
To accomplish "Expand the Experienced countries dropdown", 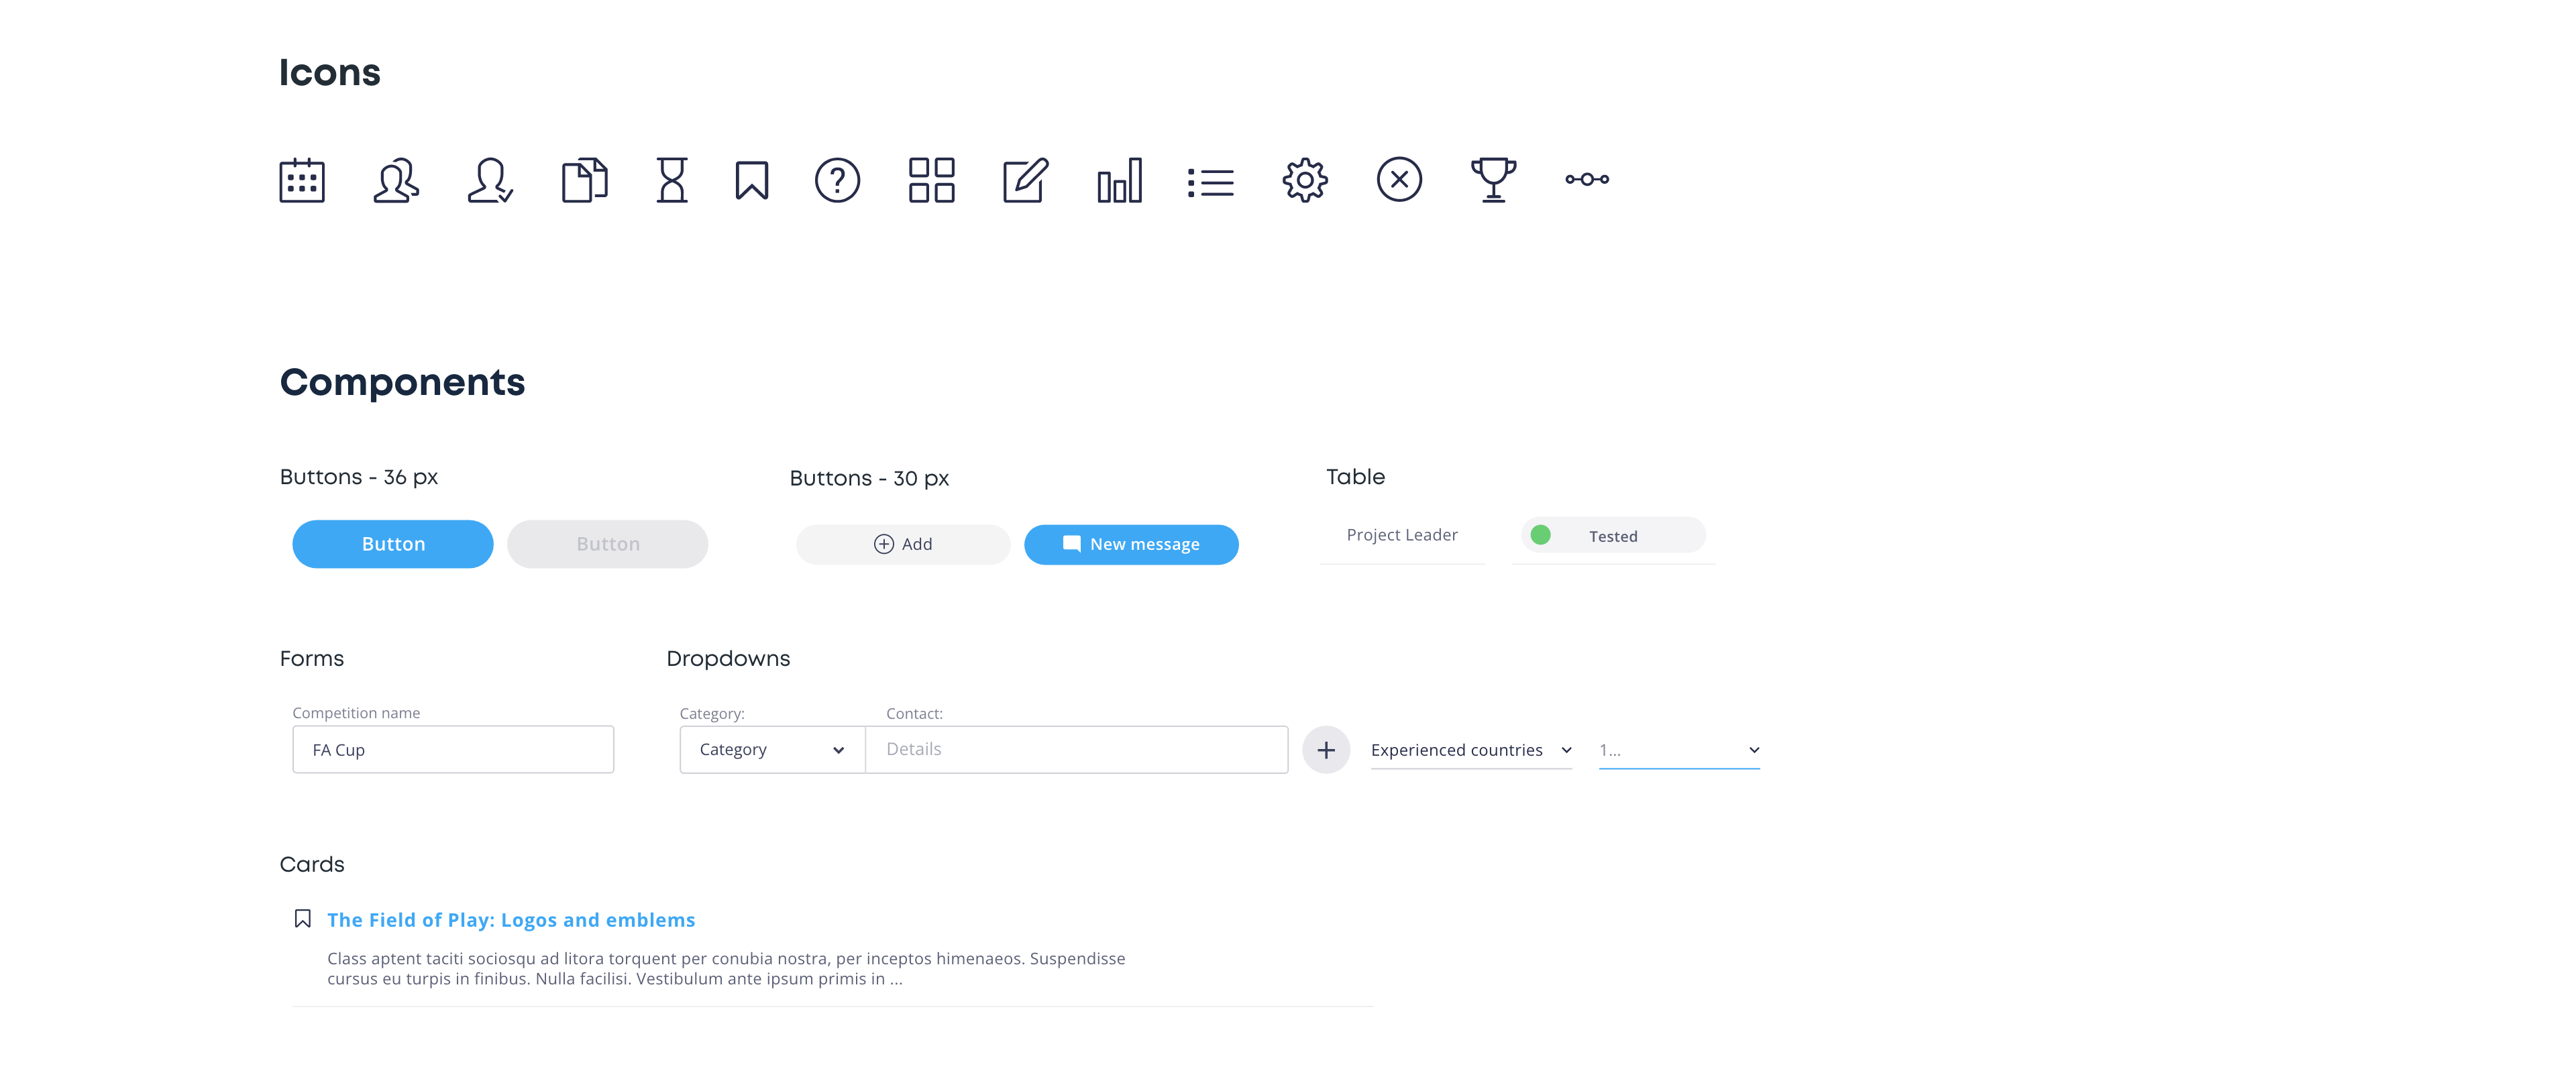I will (x=1470, y=750).
